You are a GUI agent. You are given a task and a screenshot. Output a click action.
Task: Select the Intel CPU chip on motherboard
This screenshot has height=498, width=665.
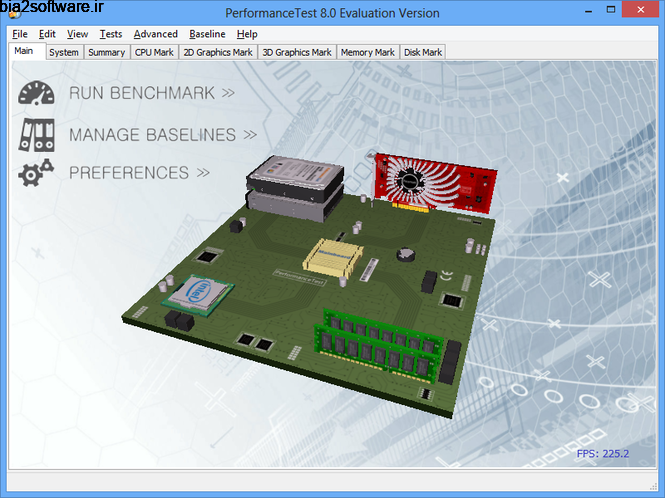(x=198, y=296)
